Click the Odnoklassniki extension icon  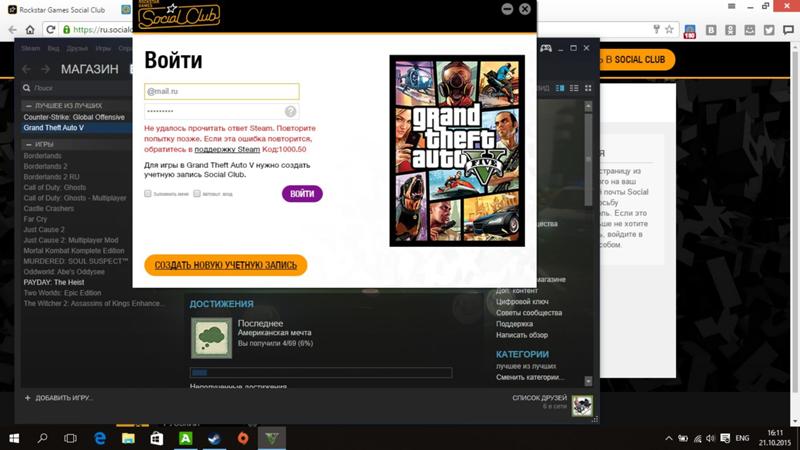(x=730, y=30)
